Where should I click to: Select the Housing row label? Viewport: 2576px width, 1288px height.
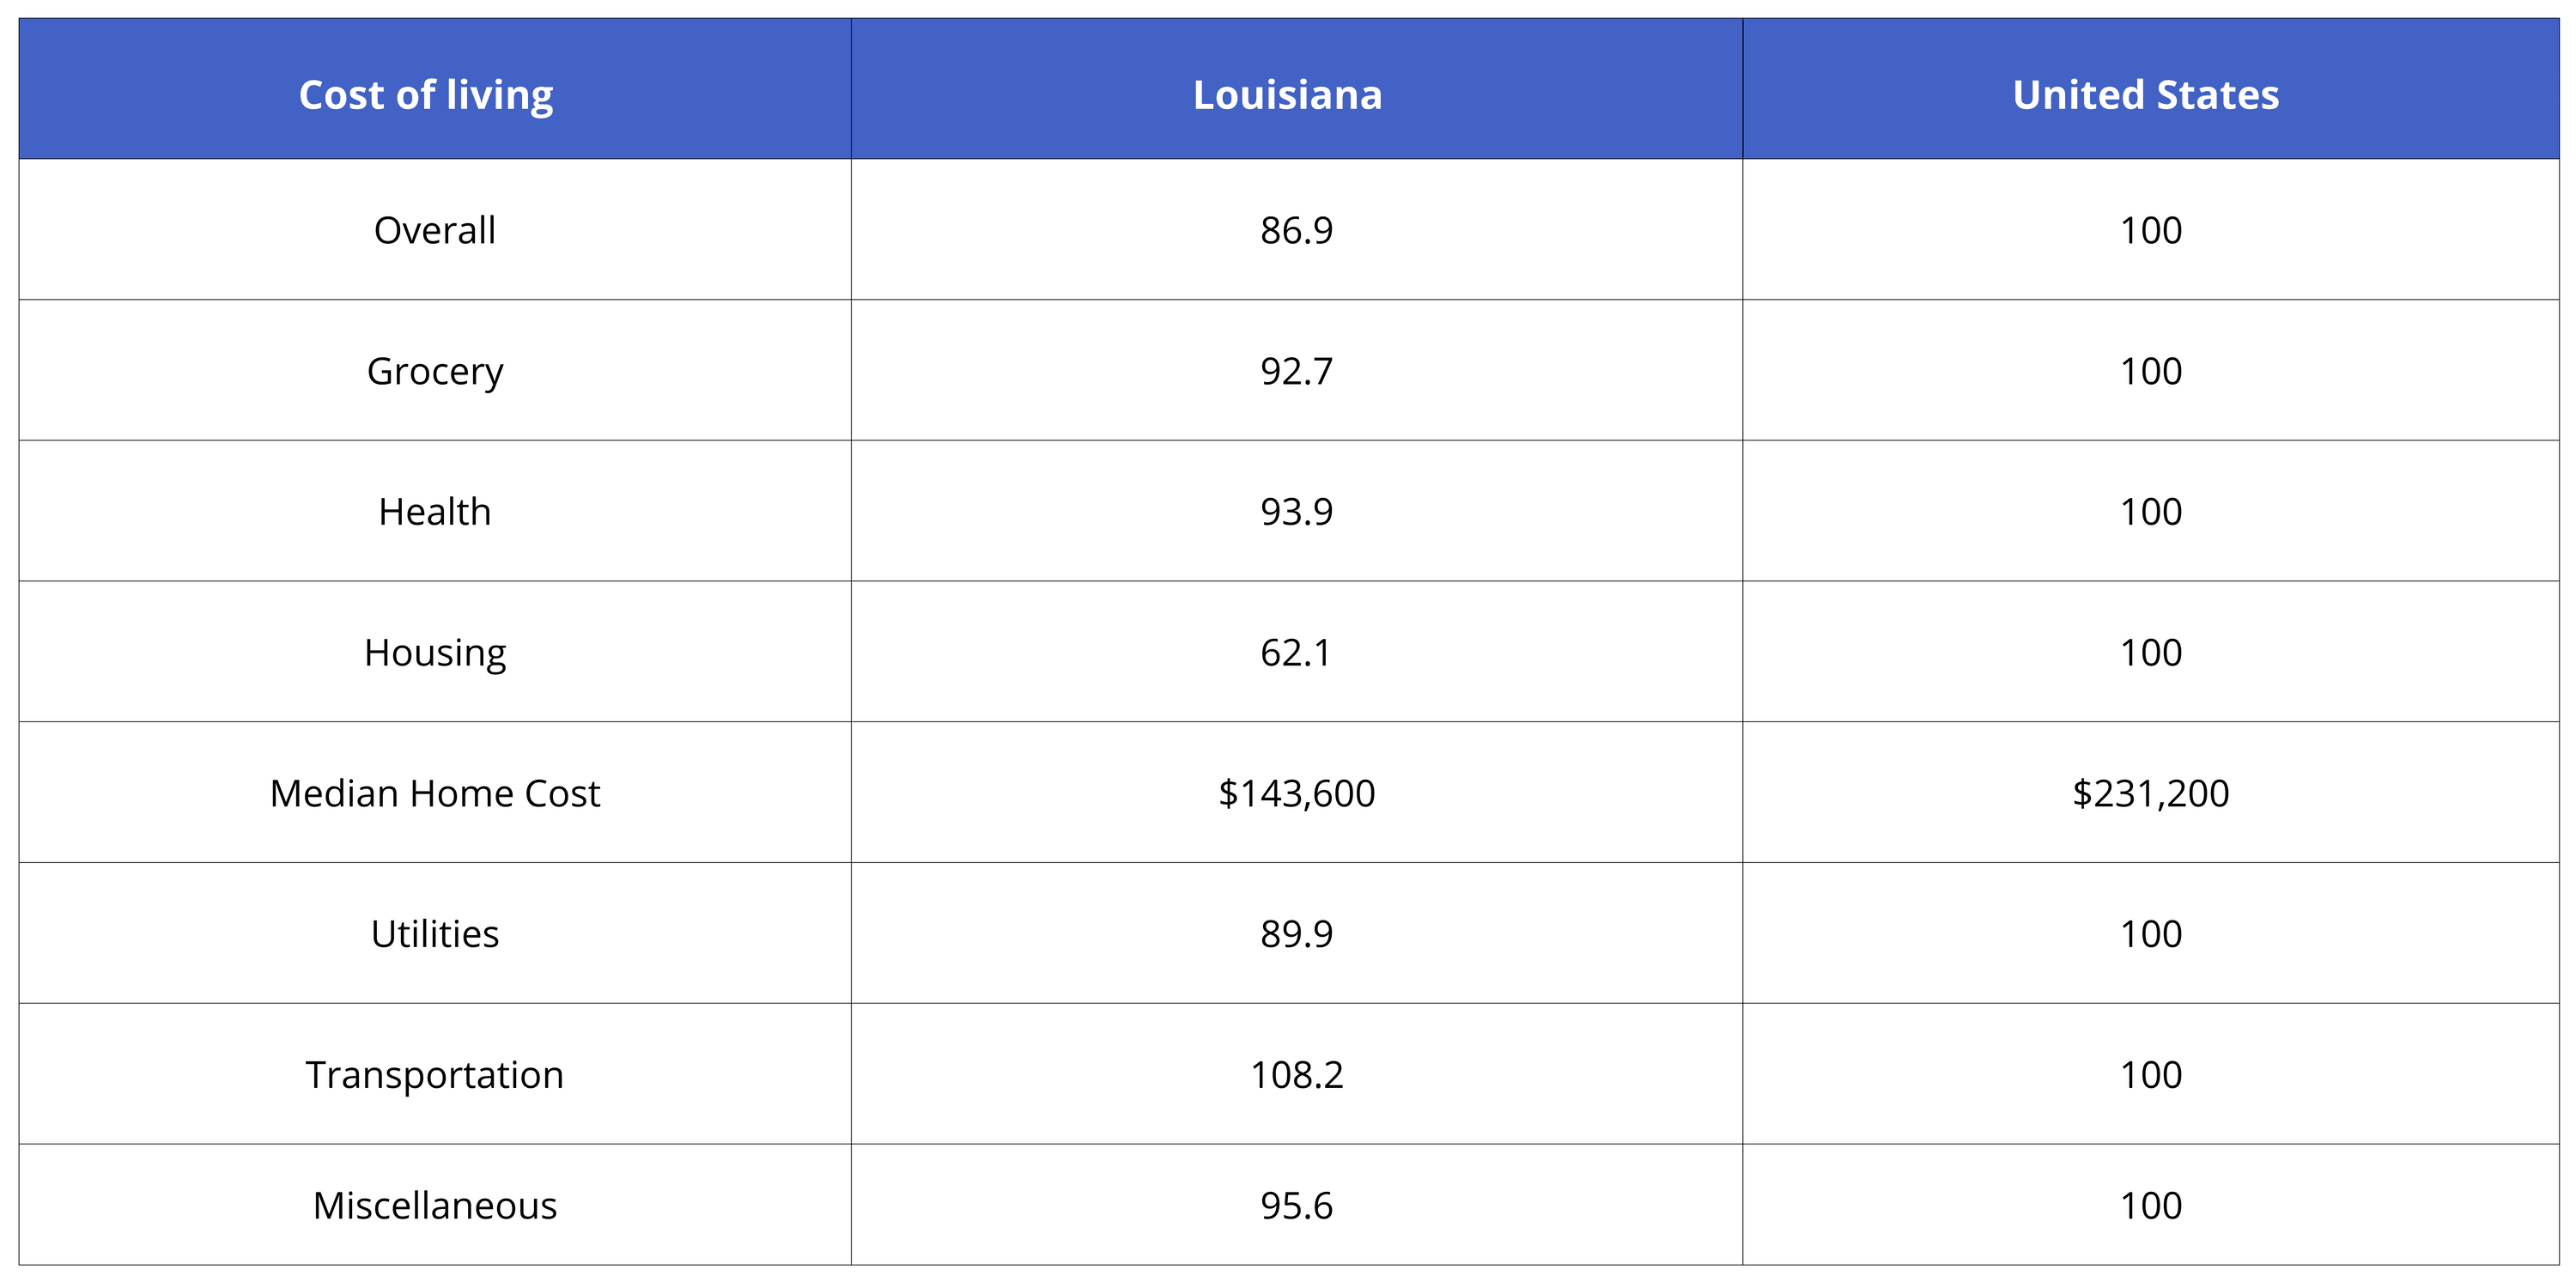pos(435,654)
